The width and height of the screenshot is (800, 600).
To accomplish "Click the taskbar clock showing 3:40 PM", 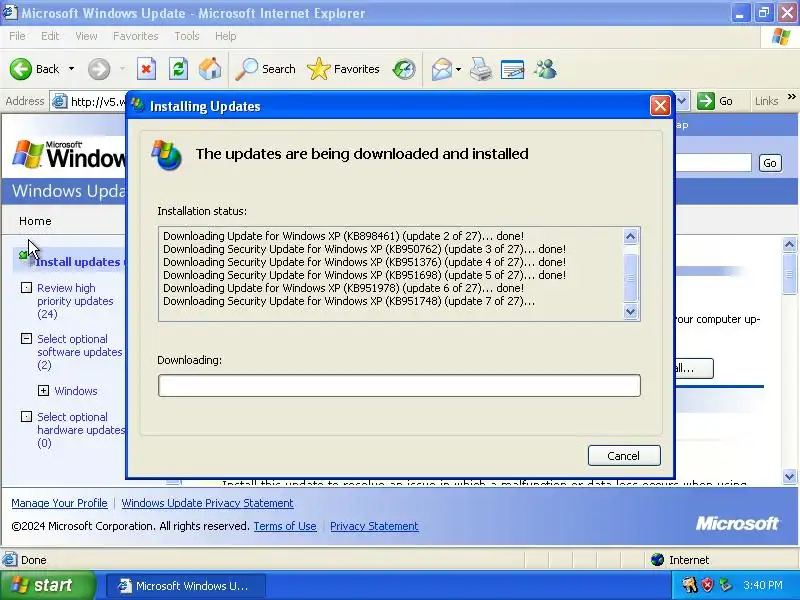I will coord(763,585).
